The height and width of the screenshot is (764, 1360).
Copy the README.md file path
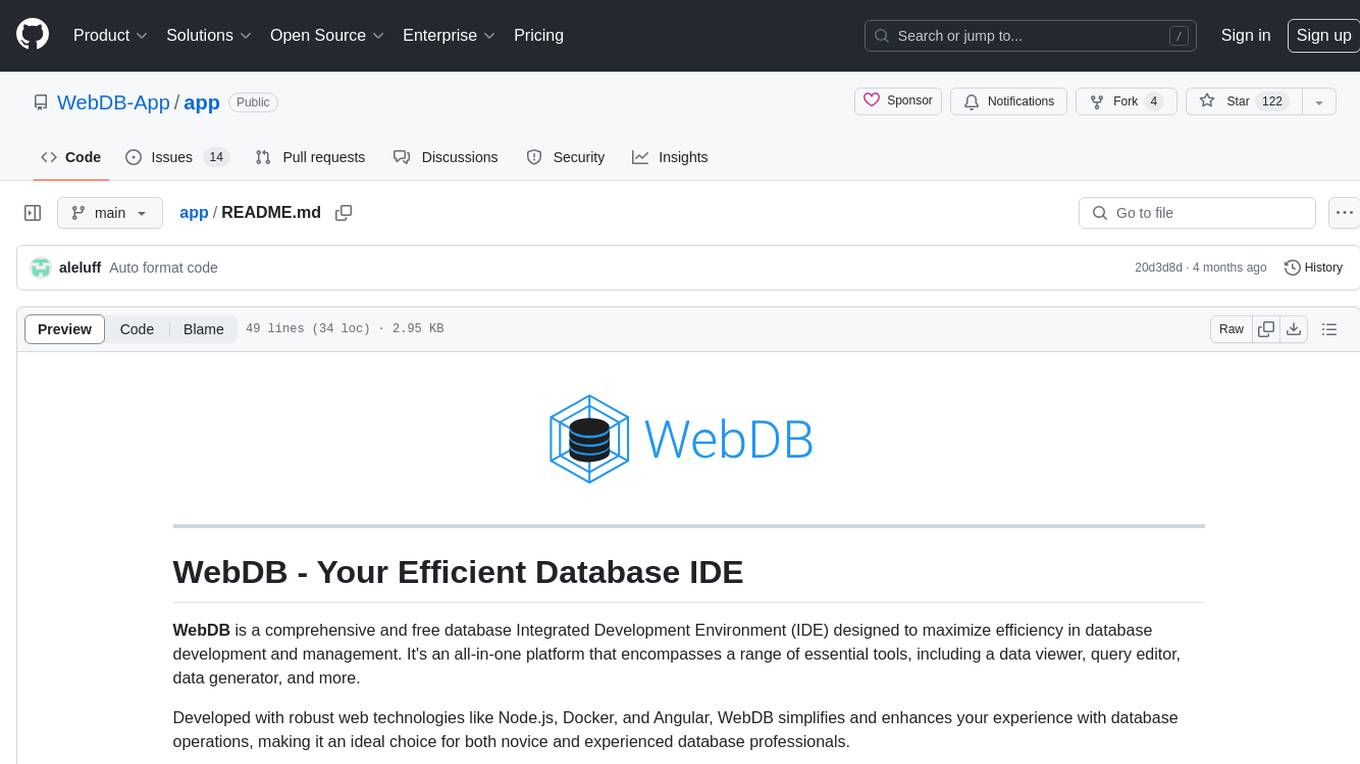point(343,213)
